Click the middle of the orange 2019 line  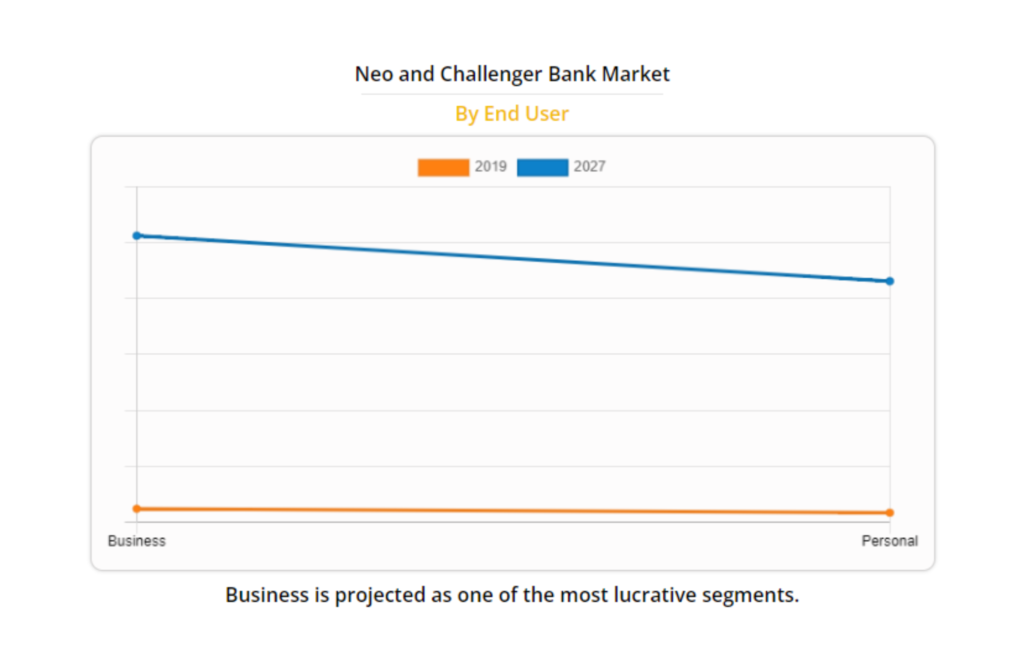513,511
